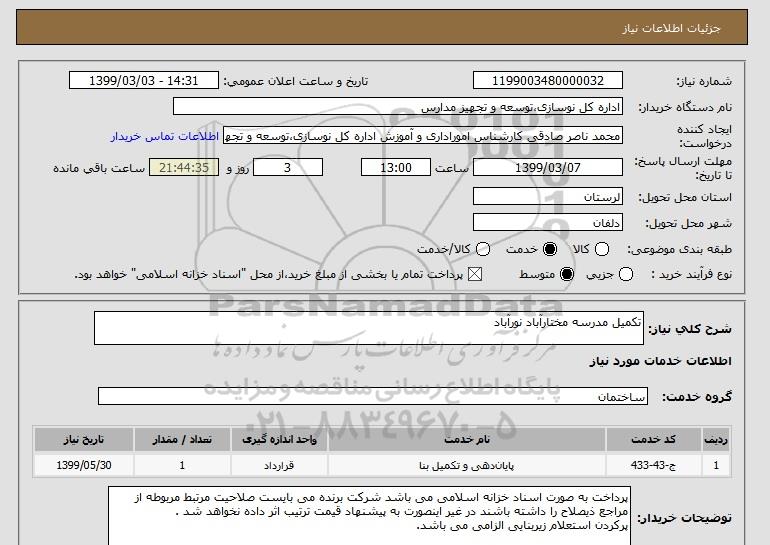Click the شرح کلی نیاز label
The image size is (770, 545).
(690, 329)
